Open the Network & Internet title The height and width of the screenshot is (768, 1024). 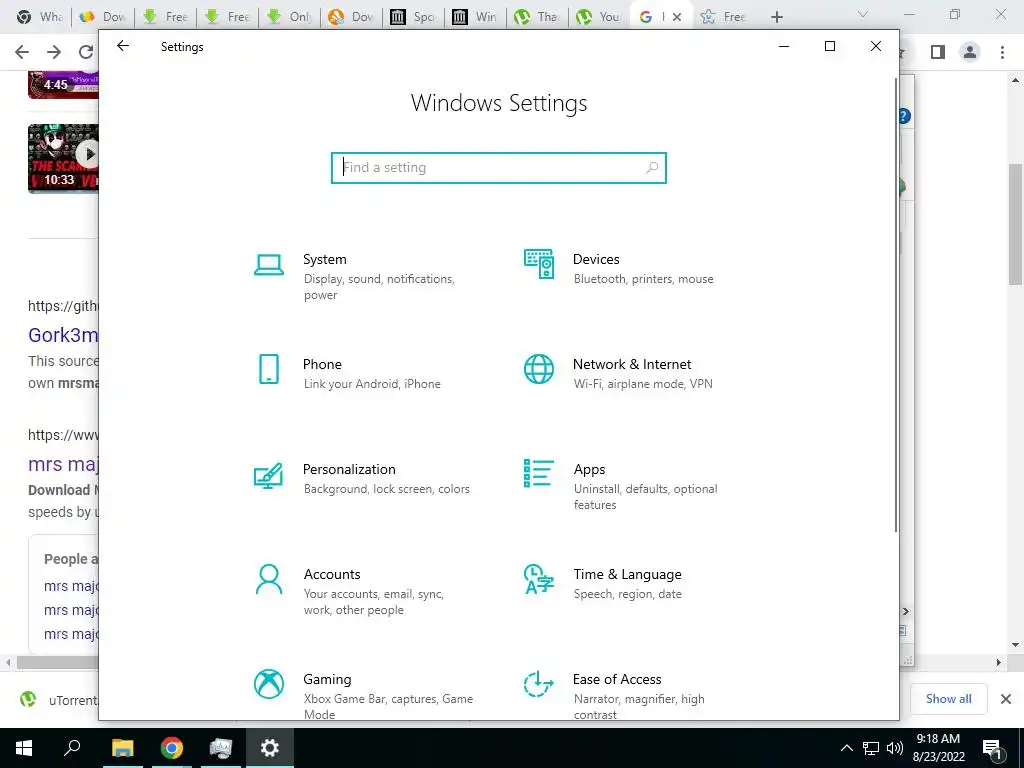(x=632, y=364)
